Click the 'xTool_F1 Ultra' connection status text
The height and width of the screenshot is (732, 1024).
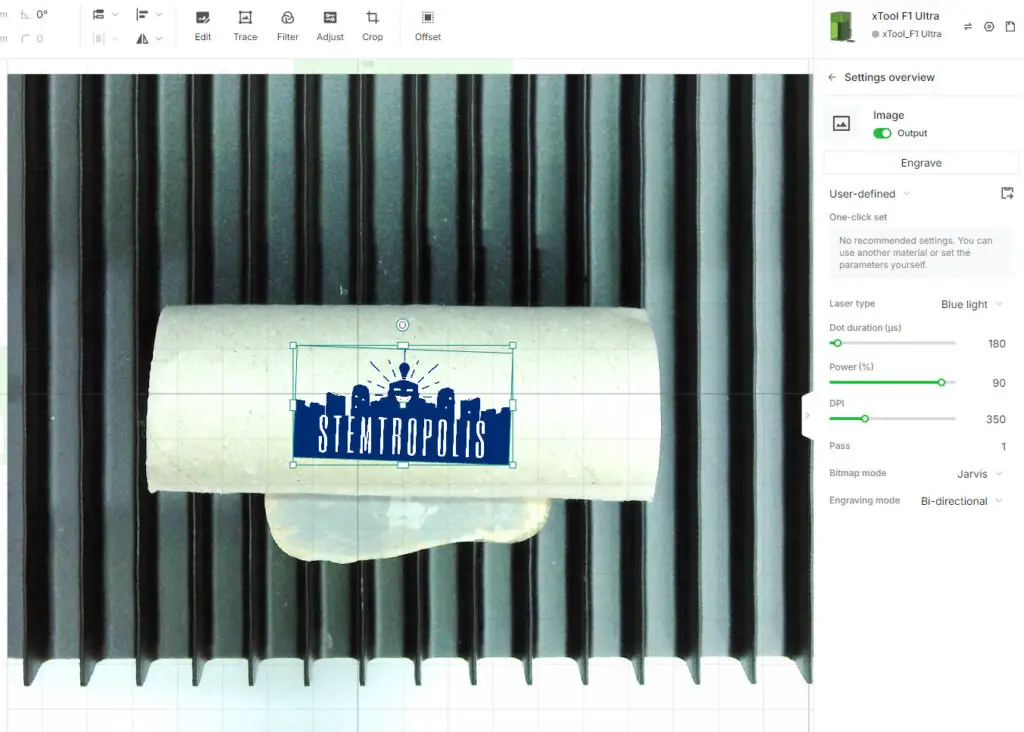912,34
